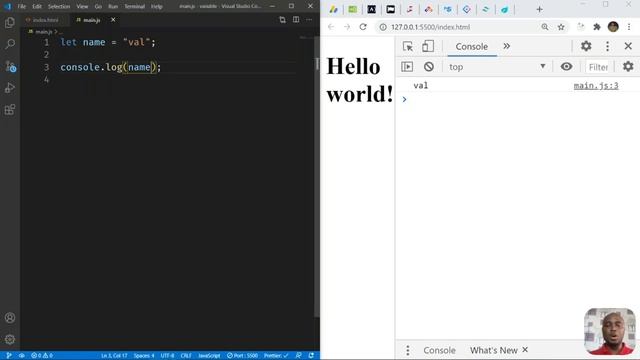
Task: Open the Extensions view in VS Code
Action: pyautogui.click(x=10, y=109)
